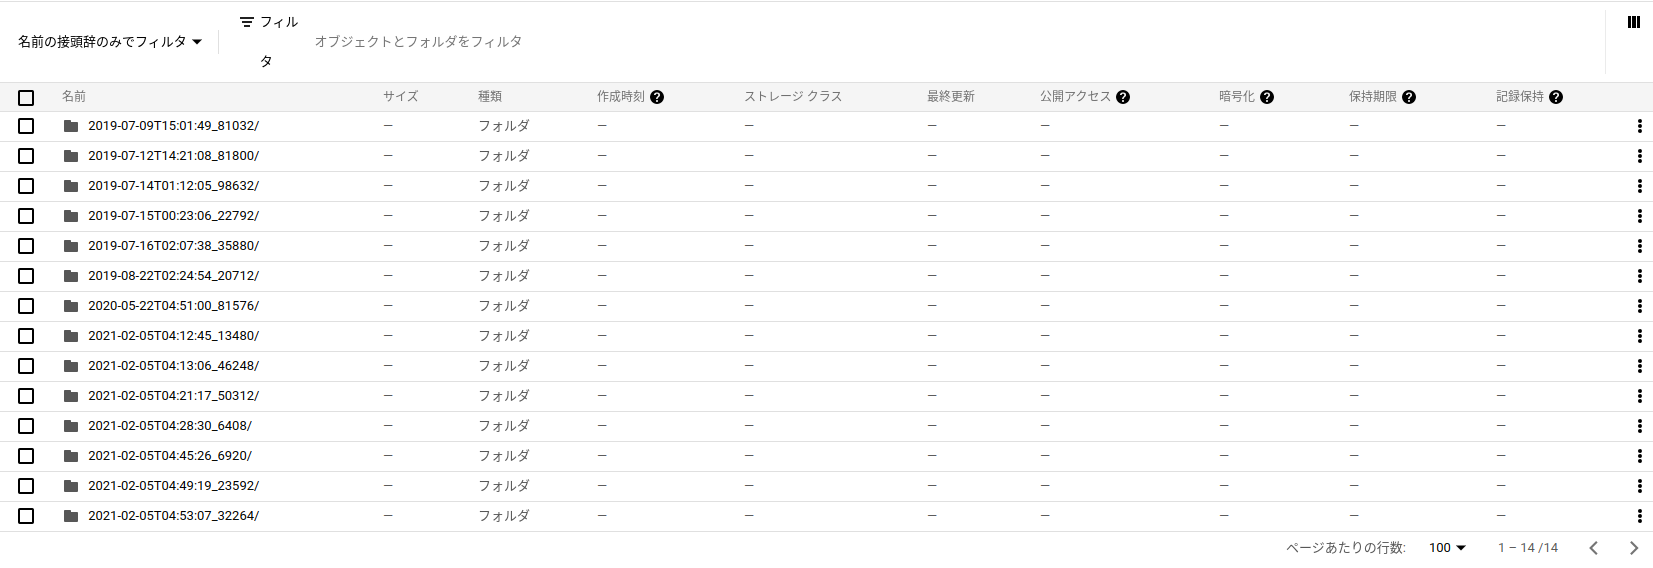Viewport: 1653px width, 568px height.
Task: Go to the previous page arrow
Action: point(1593,548)
